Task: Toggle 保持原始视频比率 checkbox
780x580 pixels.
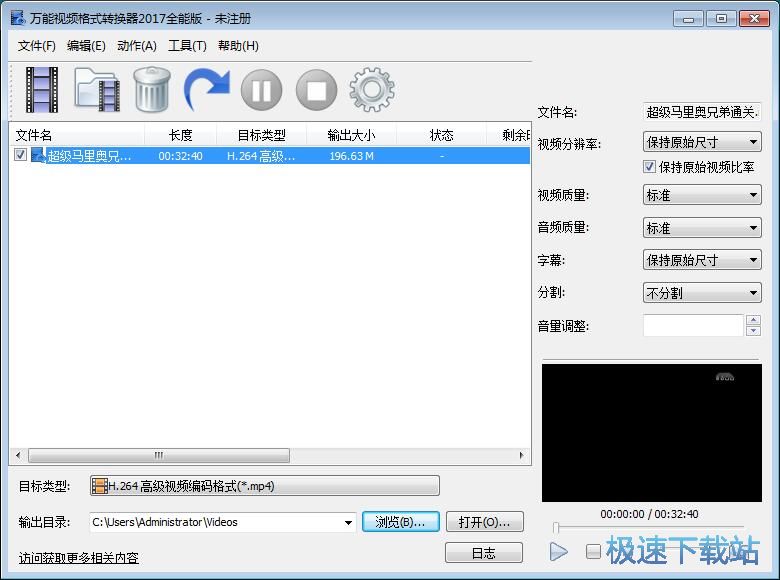Action: click(650, 167)
